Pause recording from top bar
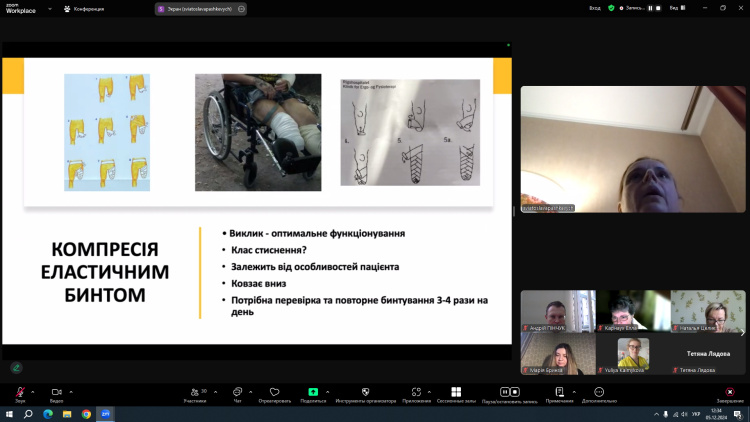This screenshot has height=422, width=750. click(650, 8)
